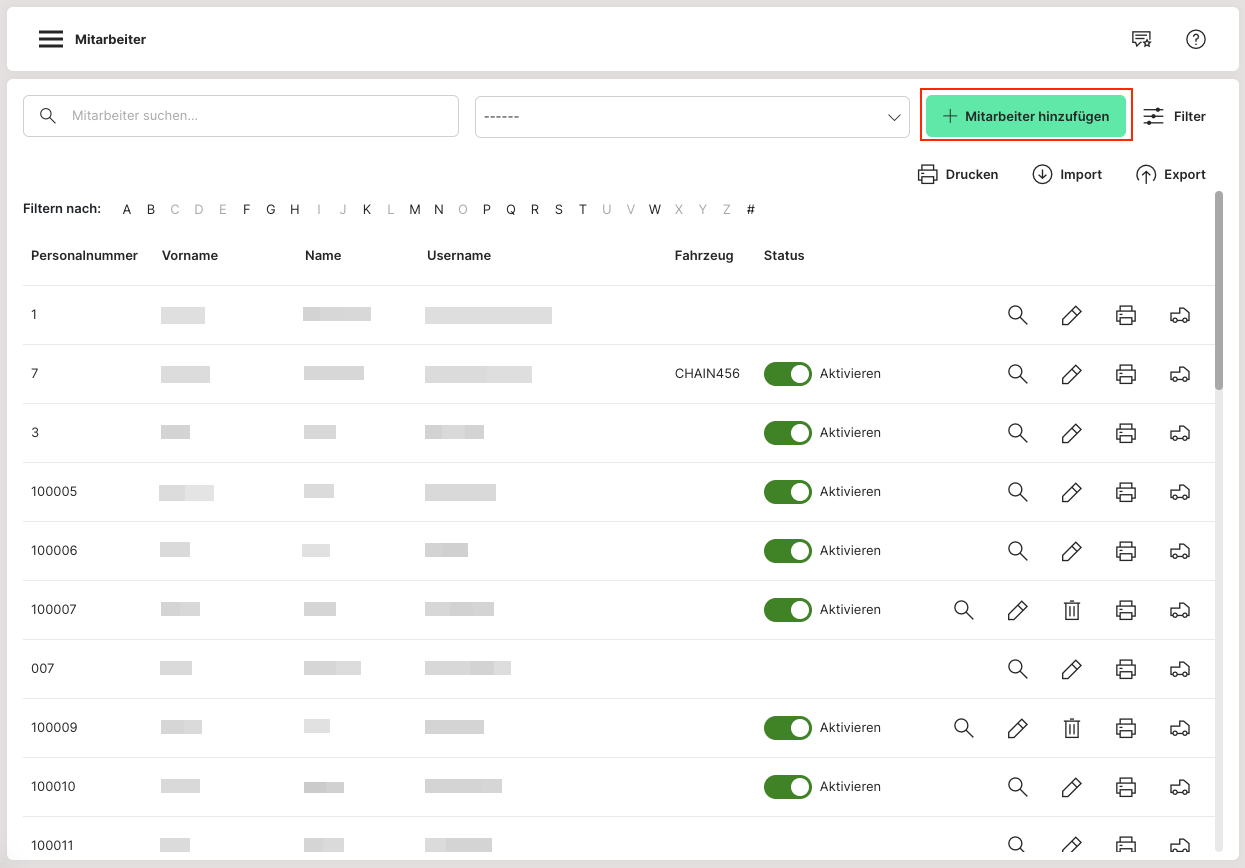The width and height of the screenshot is (1245, 868).
Task: Open the hamburger navigation menu
Action: coord(51,39)
